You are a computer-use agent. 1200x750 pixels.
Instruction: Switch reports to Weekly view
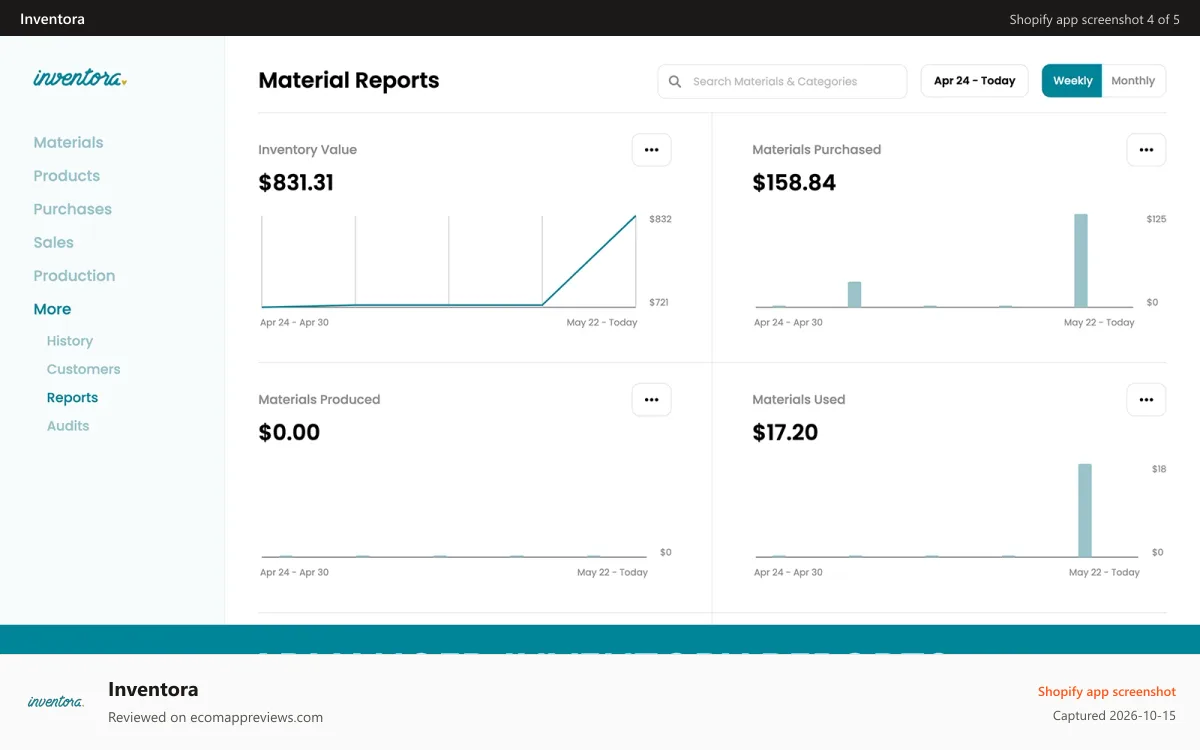1072,81
